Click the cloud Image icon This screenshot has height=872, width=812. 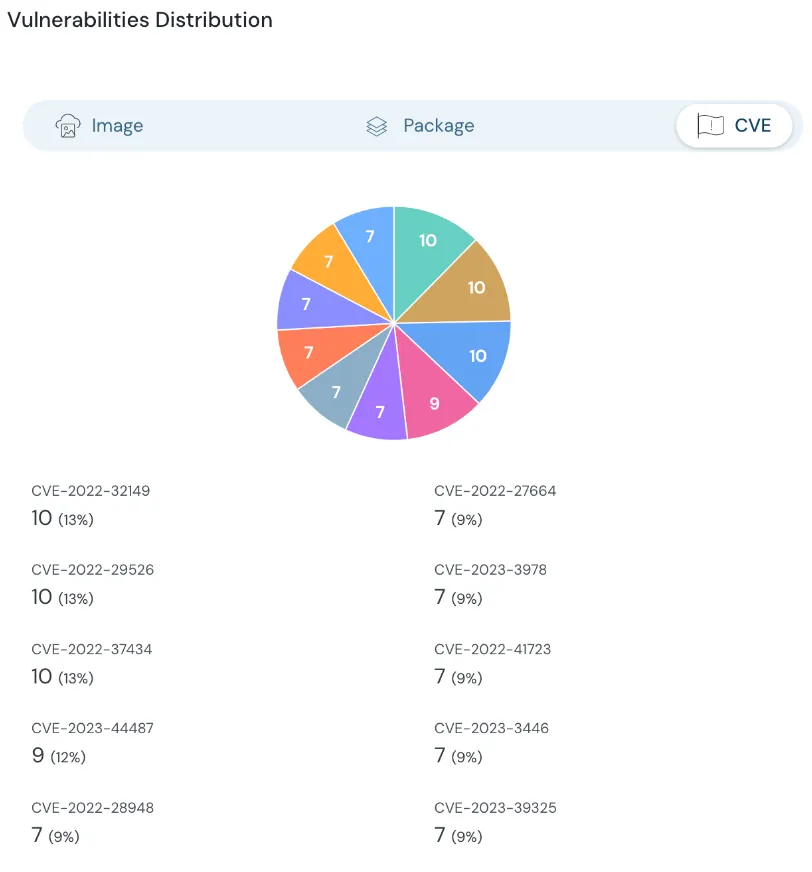tap(67, 125)
